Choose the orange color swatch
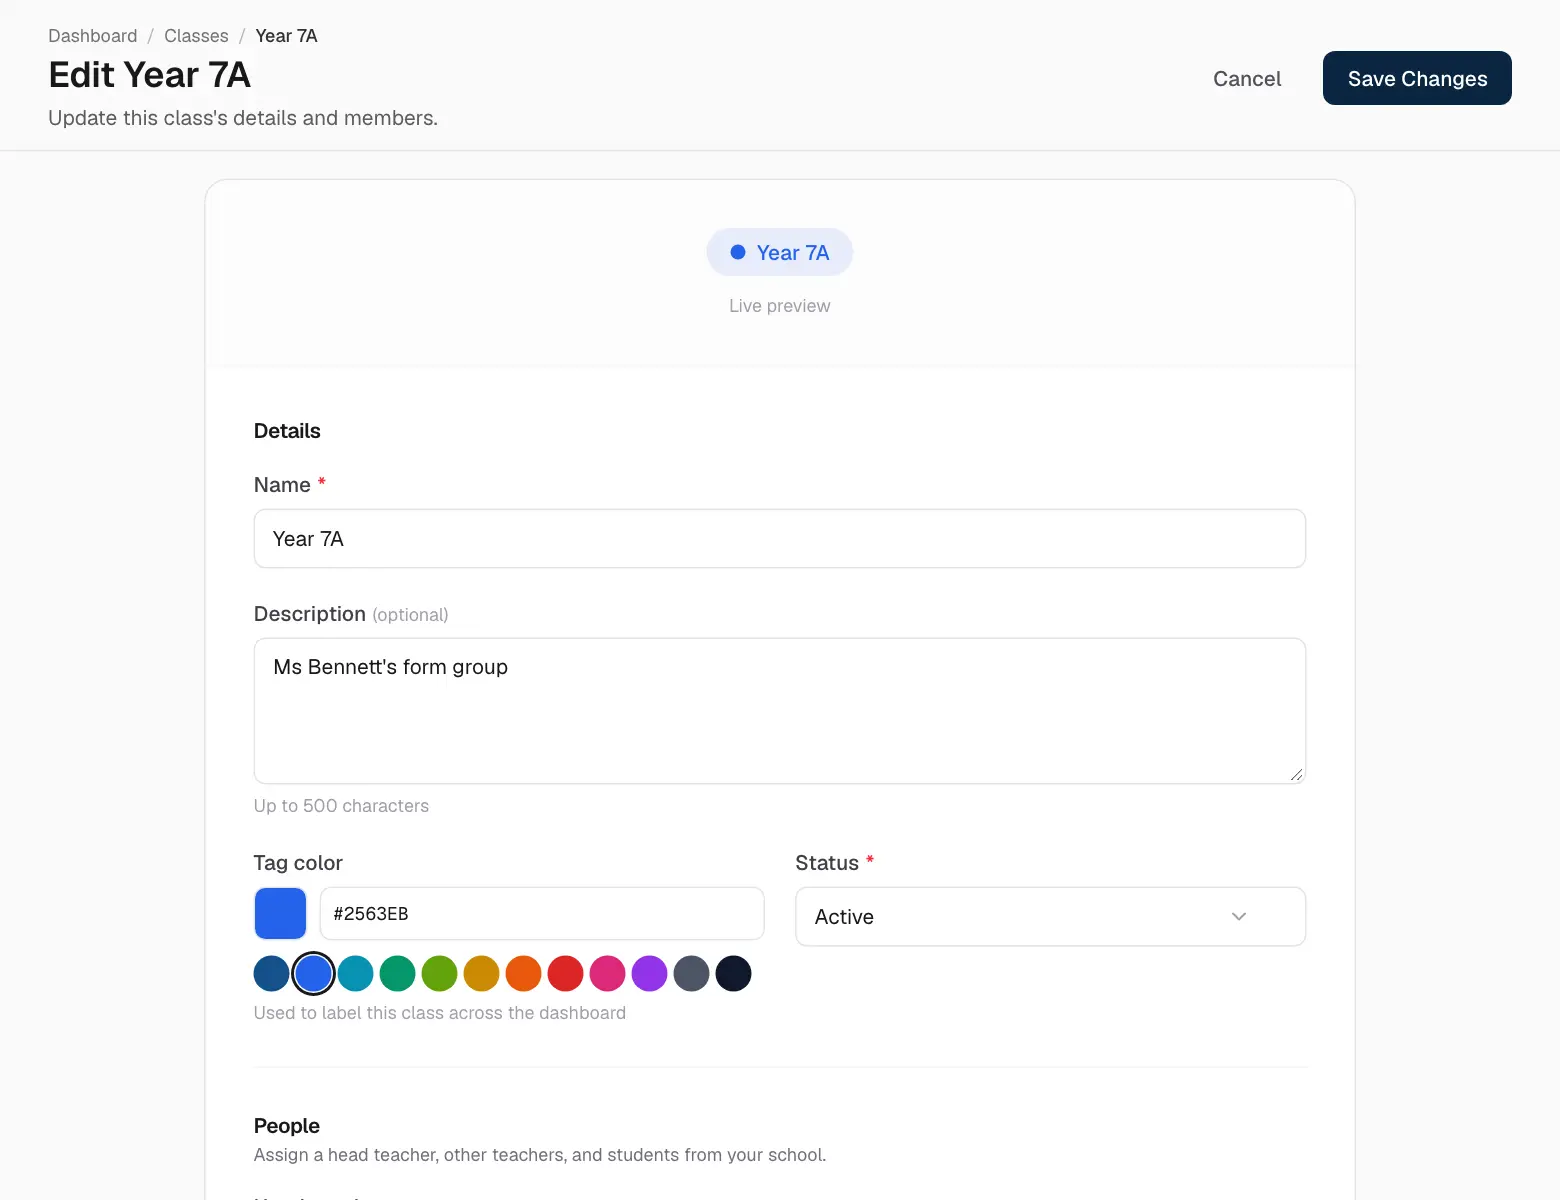 point(523,973)
